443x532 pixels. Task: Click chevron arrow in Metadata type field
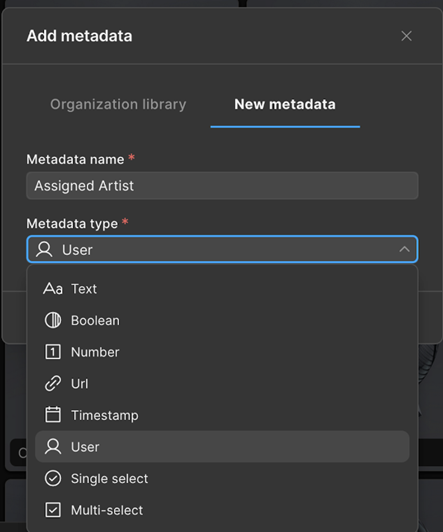(404, 249)
